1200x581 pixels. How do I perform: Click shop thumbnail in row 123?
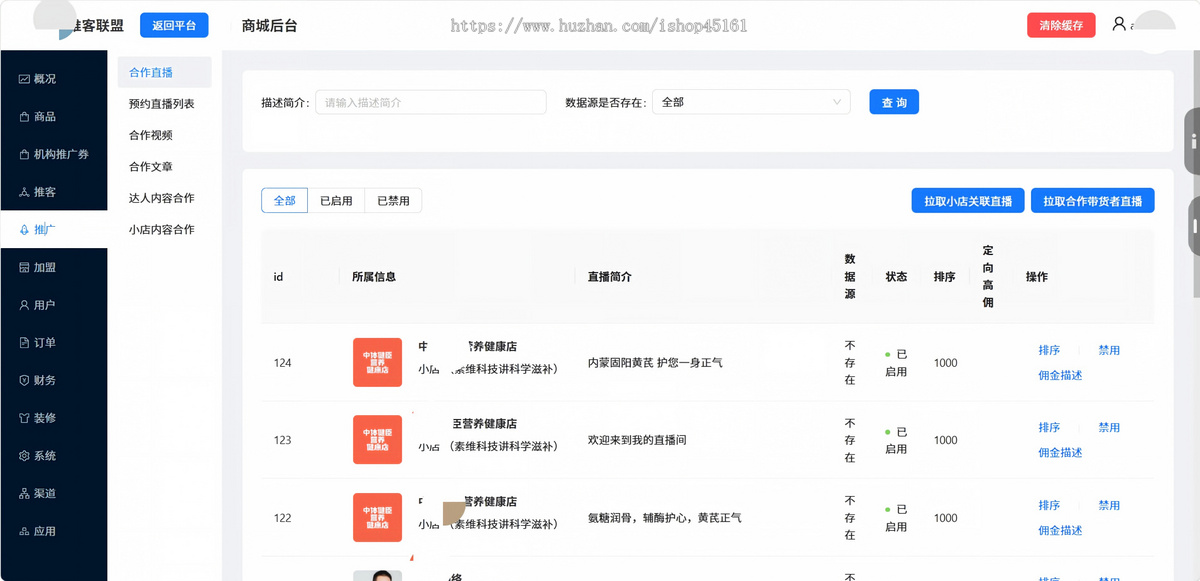coord(377,440)
